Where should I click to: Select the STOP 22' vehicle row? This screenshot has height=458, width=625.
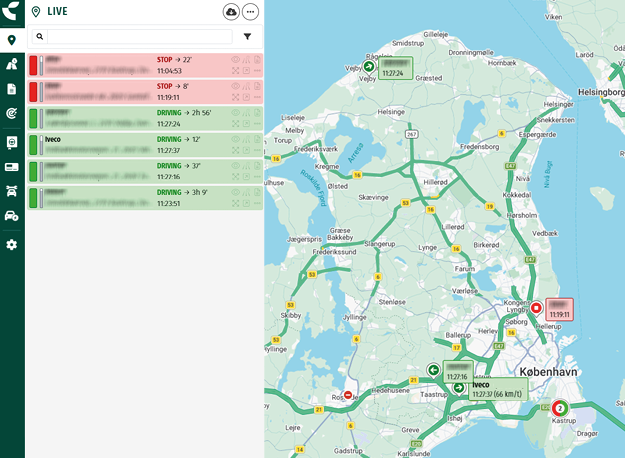tap(145, 65)
